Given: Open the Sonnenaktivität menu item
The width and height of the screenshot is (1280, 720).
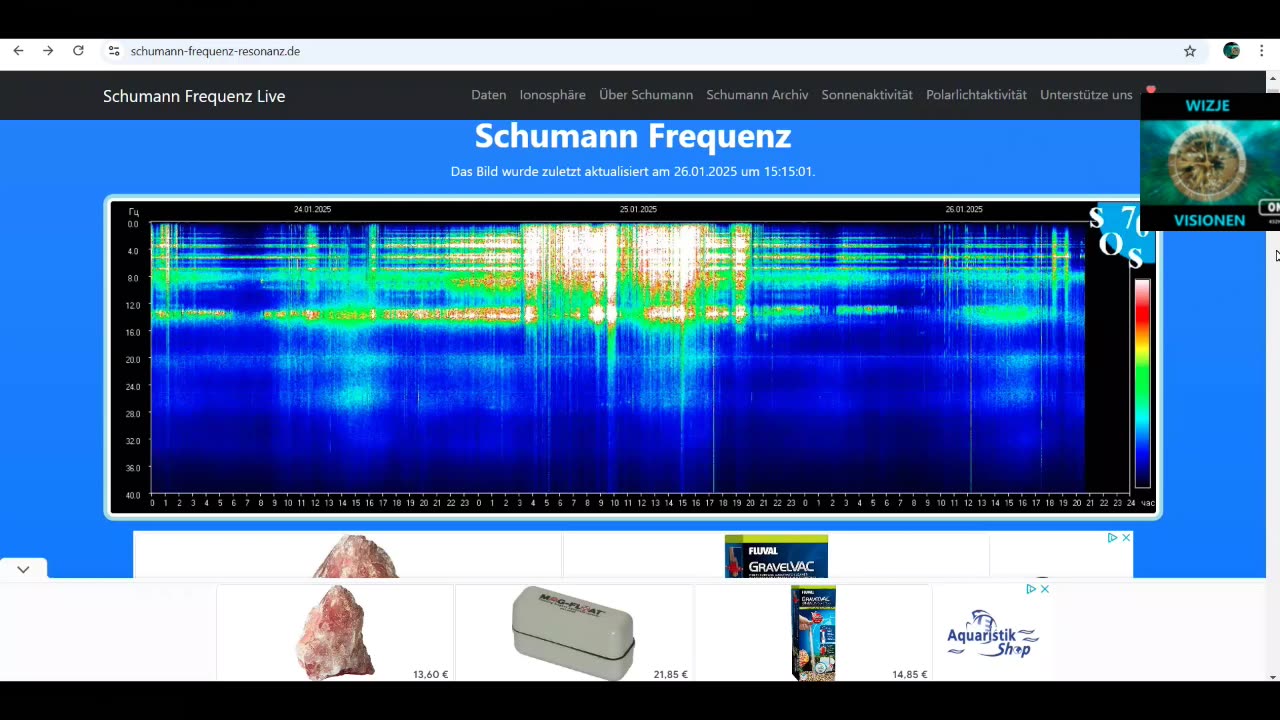Looking at the screenshot, I should point(867,95).
